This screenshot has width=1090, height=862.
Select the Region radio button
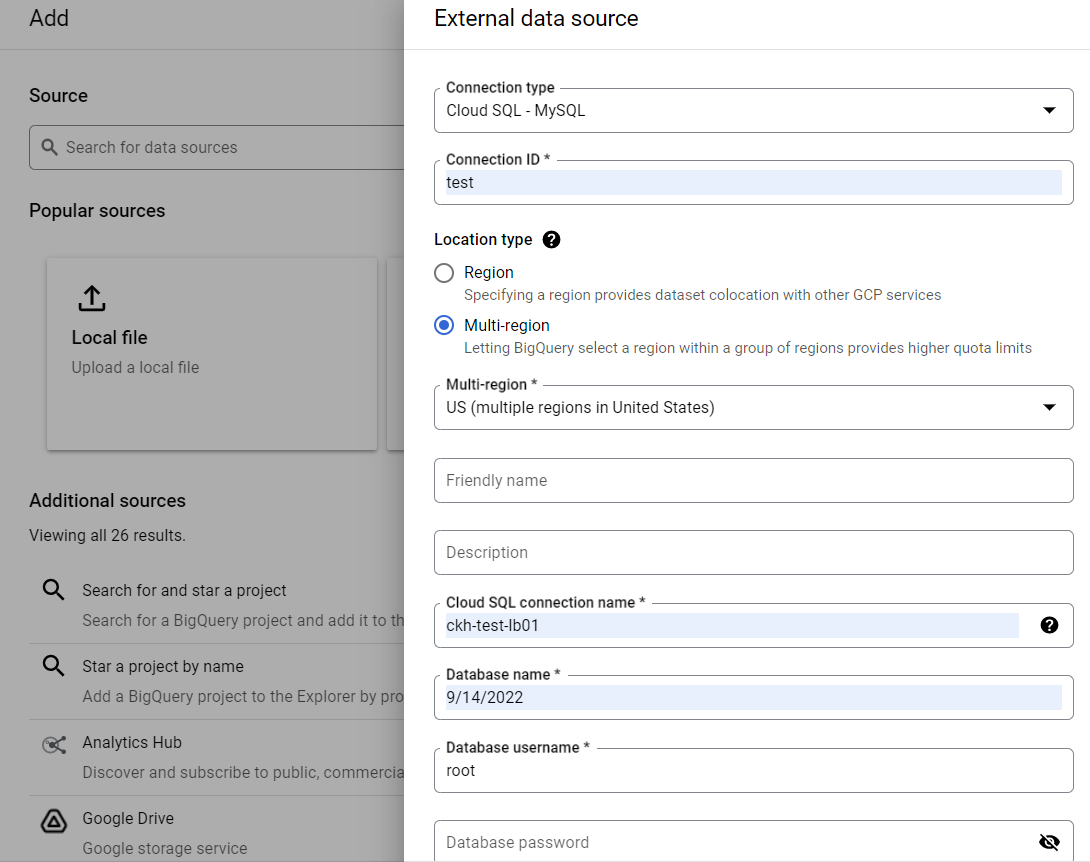(x=444, y=273)
